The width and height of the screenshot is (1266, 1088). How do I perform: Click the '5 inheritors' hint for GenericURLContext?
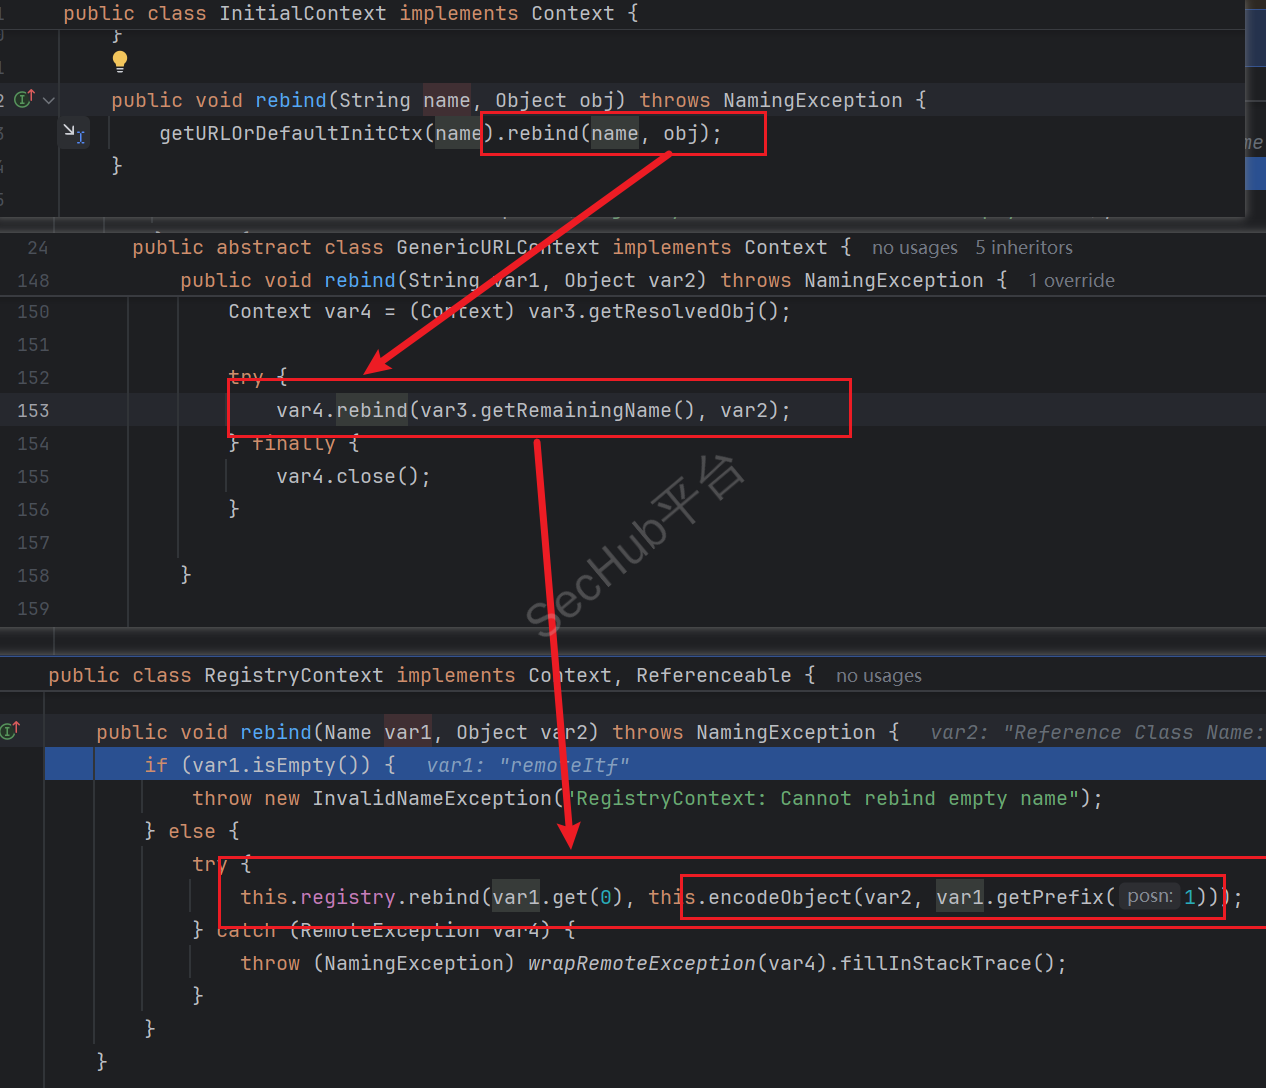(x=1023, y=248)
